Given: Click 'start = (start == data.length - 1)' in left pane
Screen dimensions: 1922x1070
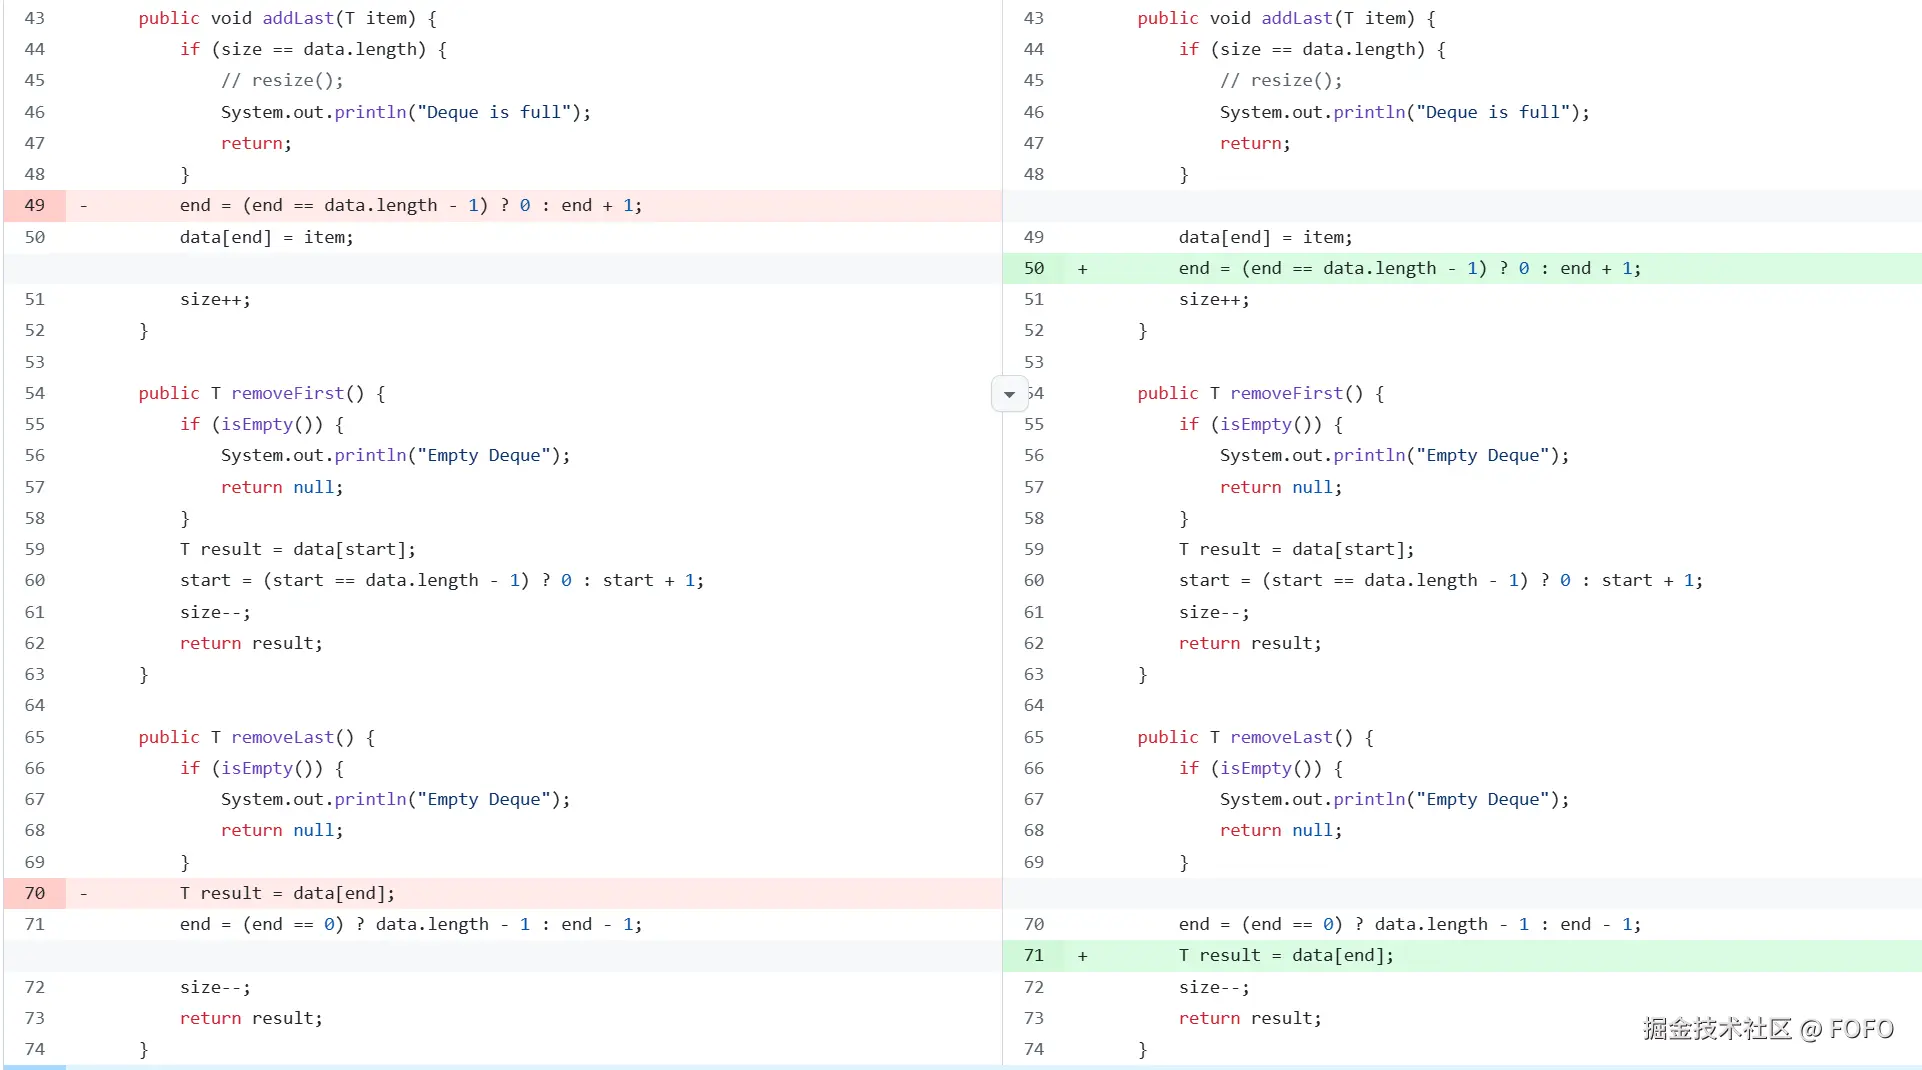Looking at the screenshot, I should click(x=355, y=581).
